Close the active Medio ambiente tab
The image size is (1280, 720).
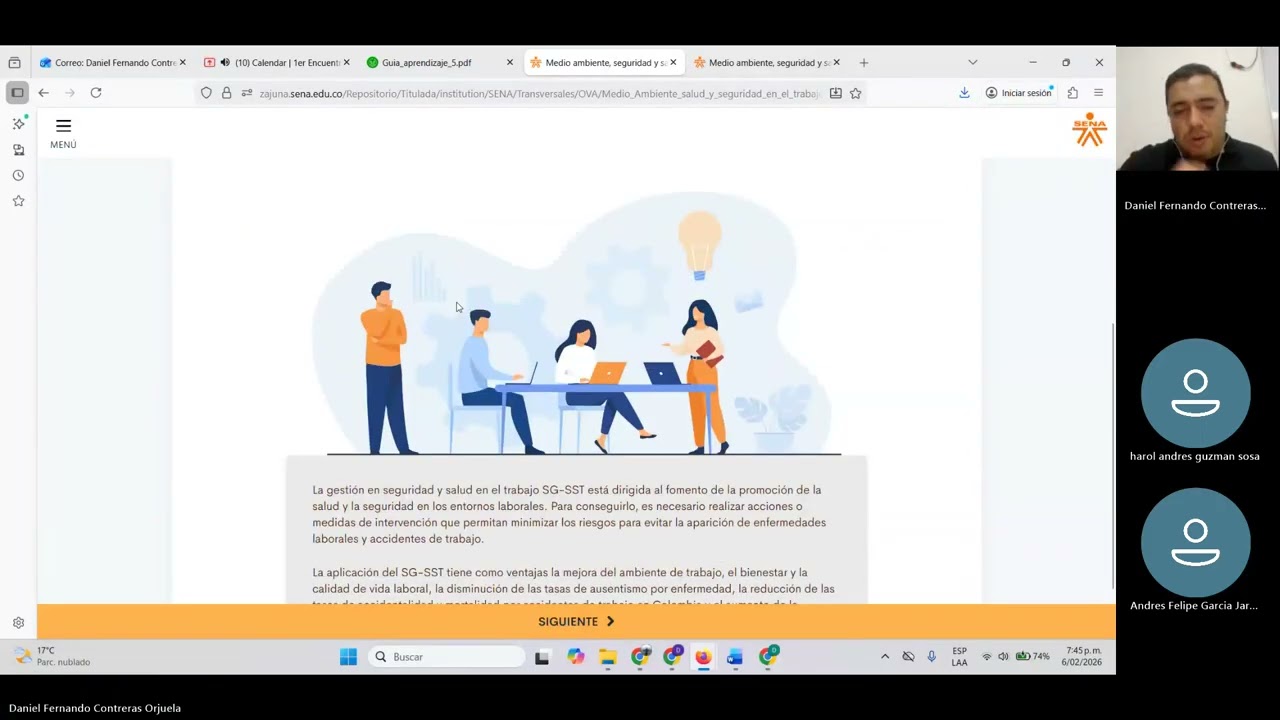(673, 62)
